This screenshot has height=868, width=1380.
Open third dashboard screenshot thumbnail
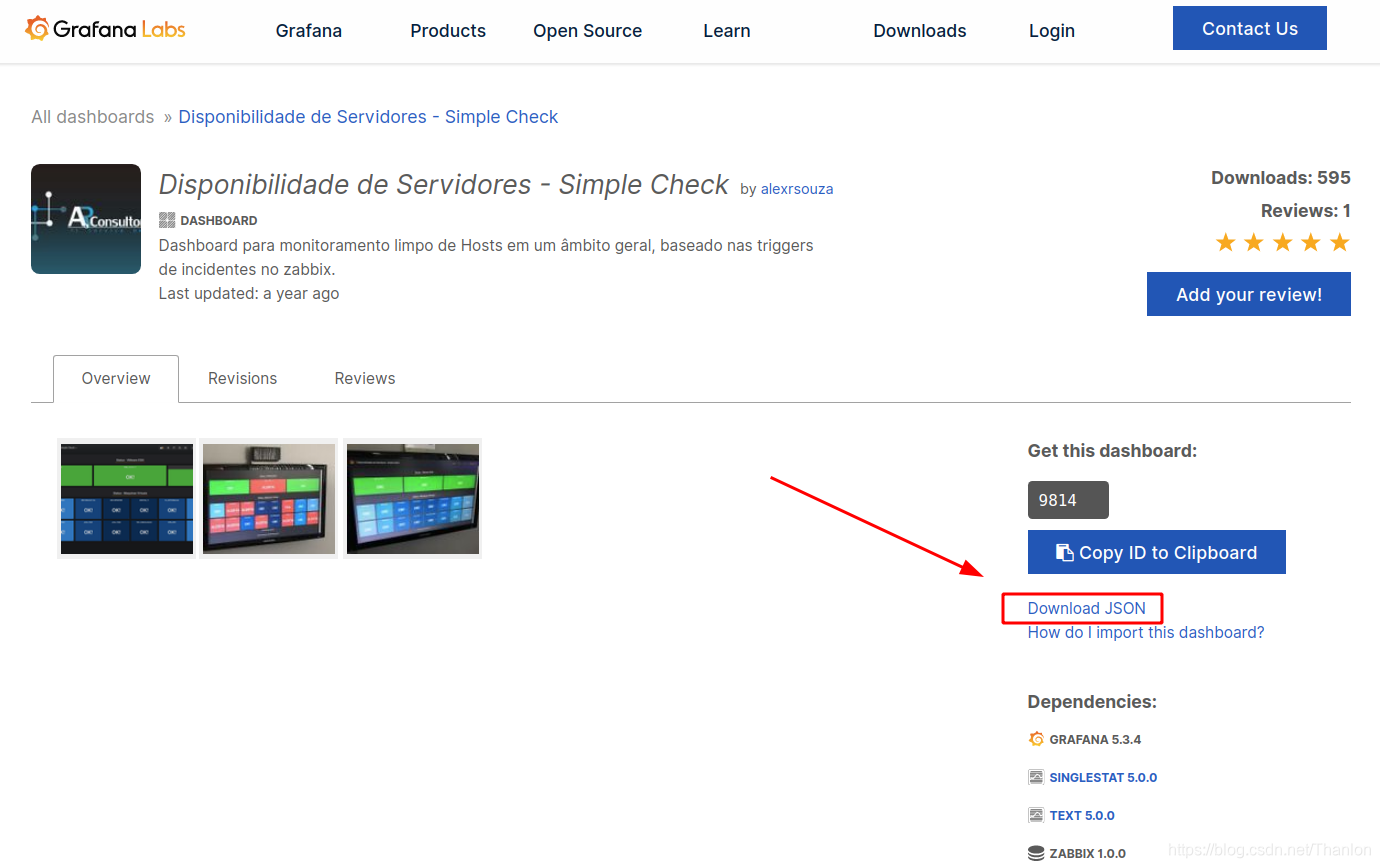coord(413,498)
